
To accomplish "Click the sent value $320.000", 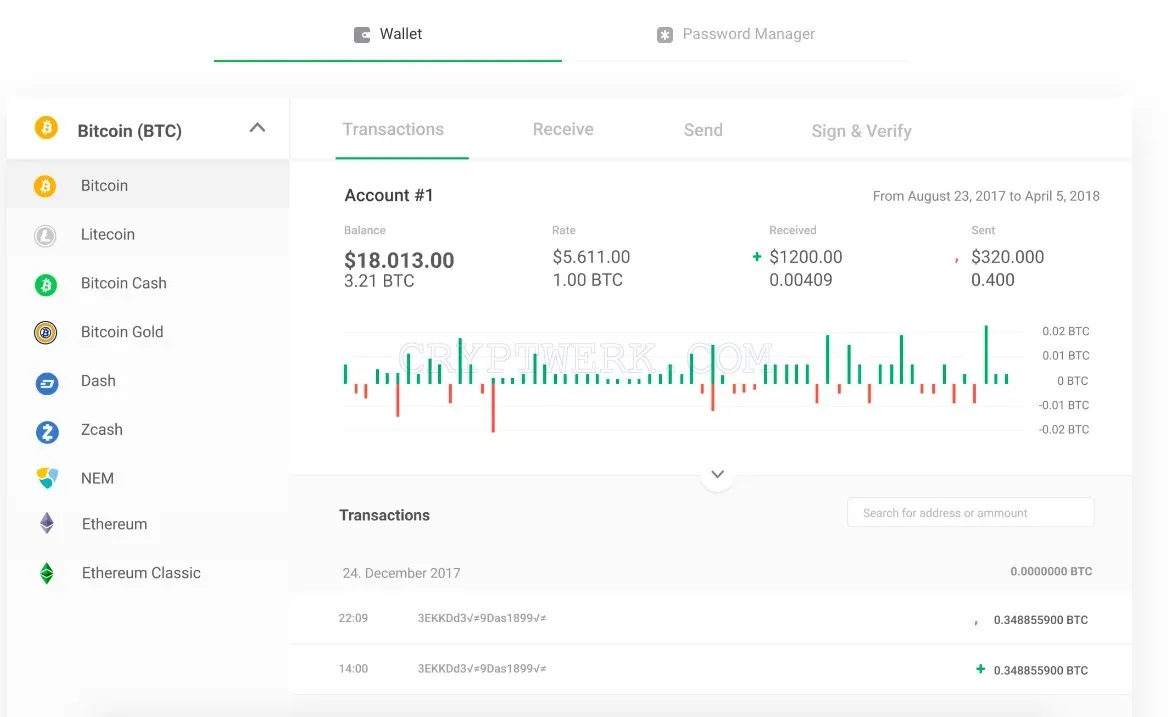I will 1007,257.
